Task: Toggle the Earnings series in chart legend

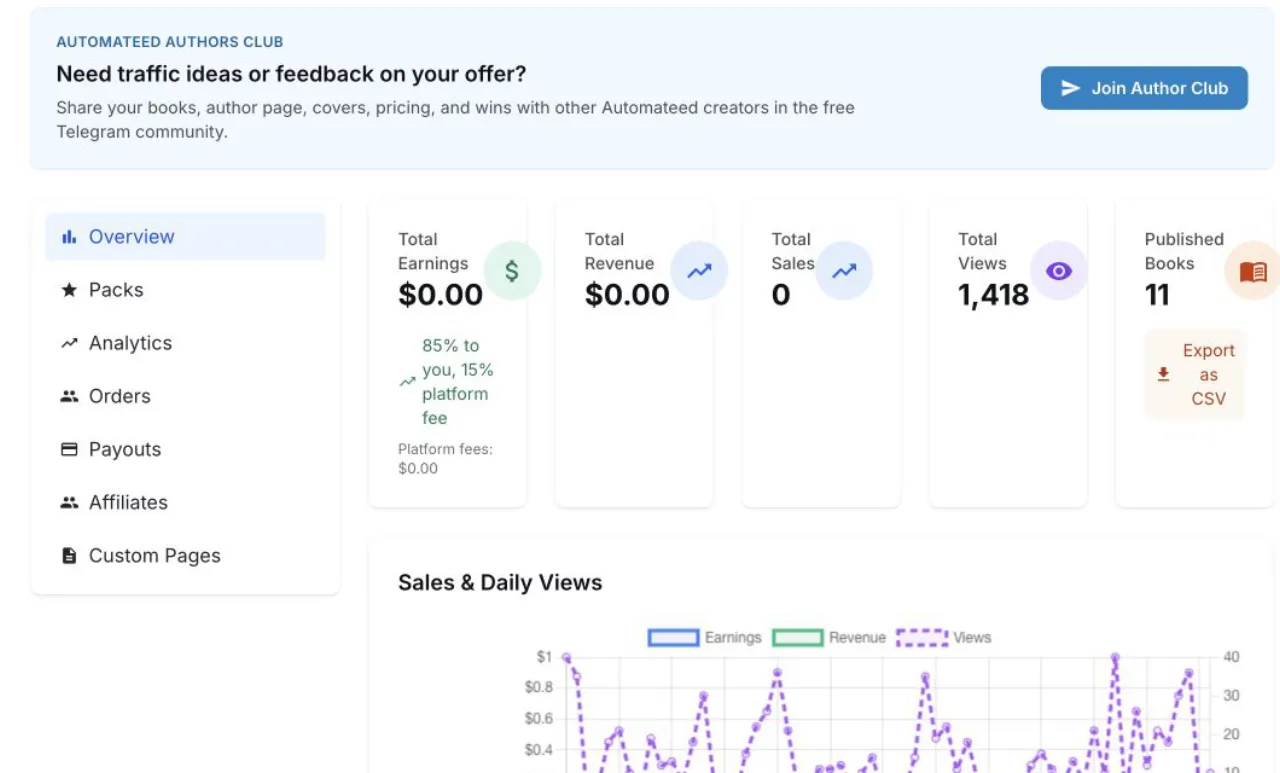Action: click(705, 637)
